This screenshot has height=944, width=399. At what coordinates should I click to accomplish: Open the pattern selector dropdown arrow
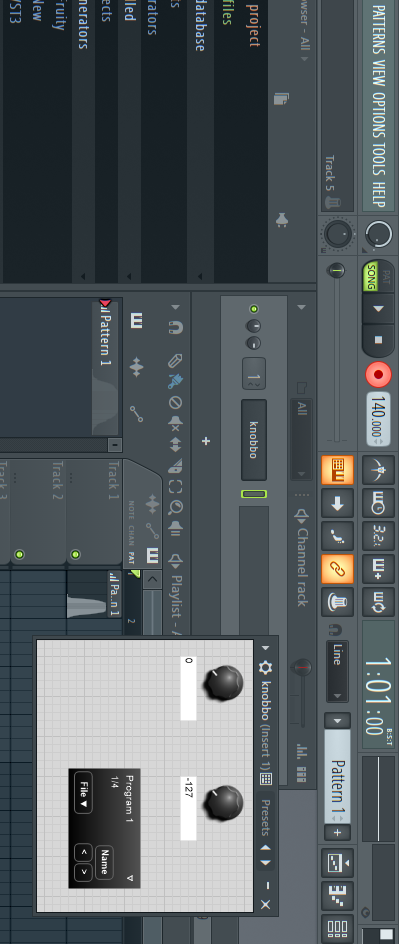(337, 721)
